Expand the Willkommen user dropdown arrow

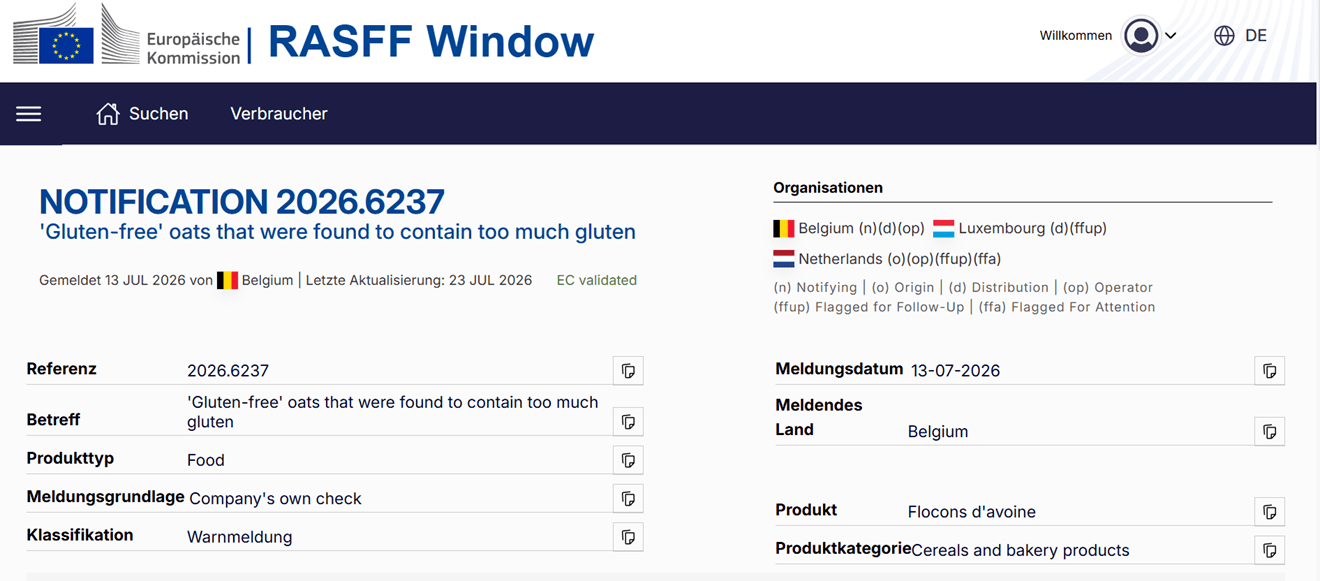1171,36
